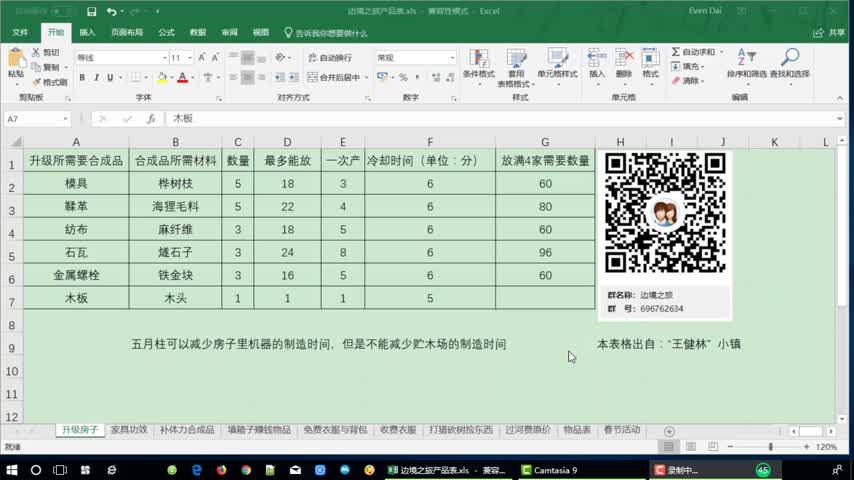
Task: Open Format as Table (套用表格格式)
Action: (x=516, y=68)
